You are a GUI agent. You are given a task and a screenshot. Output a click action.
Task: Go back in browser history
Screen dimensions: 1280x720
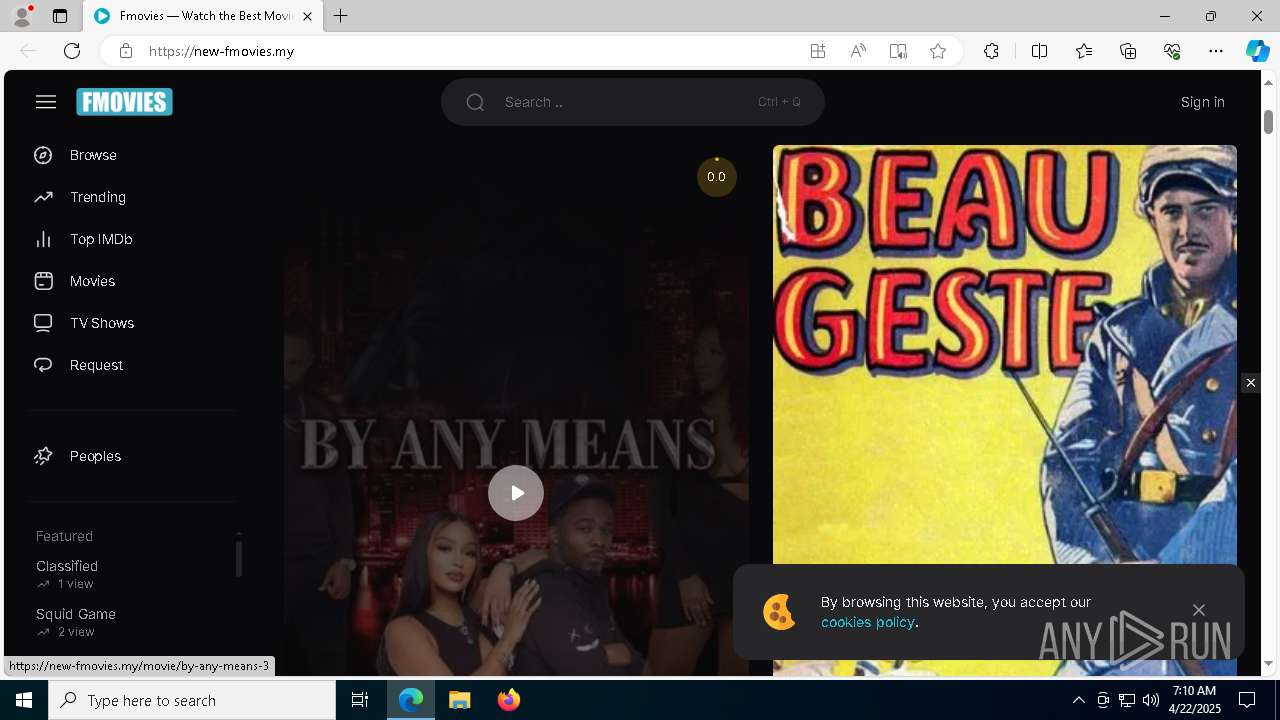click(x=28, y=51)
